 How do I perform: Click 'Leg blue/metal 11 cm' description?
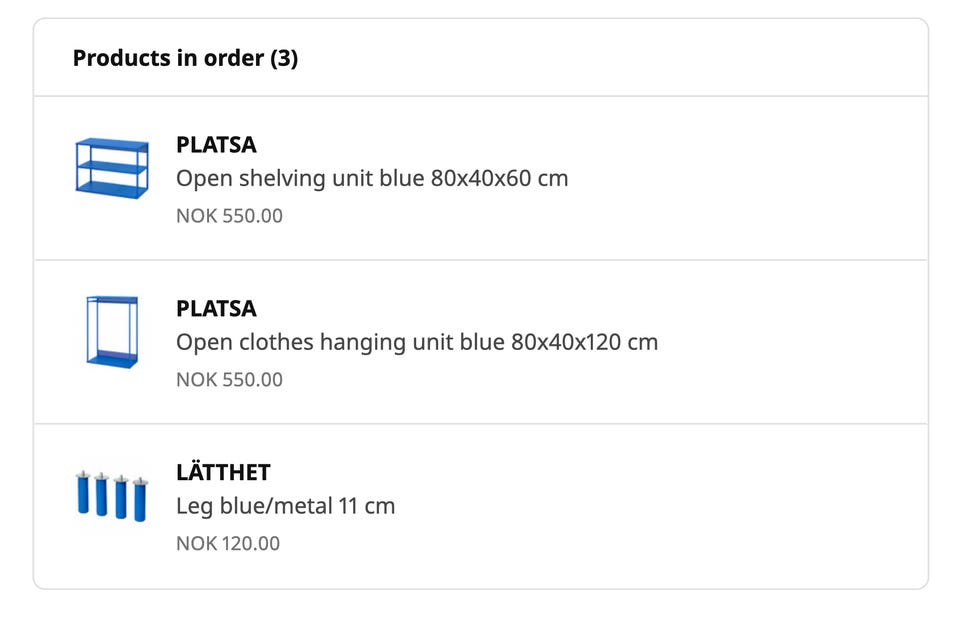click(285, 506)
